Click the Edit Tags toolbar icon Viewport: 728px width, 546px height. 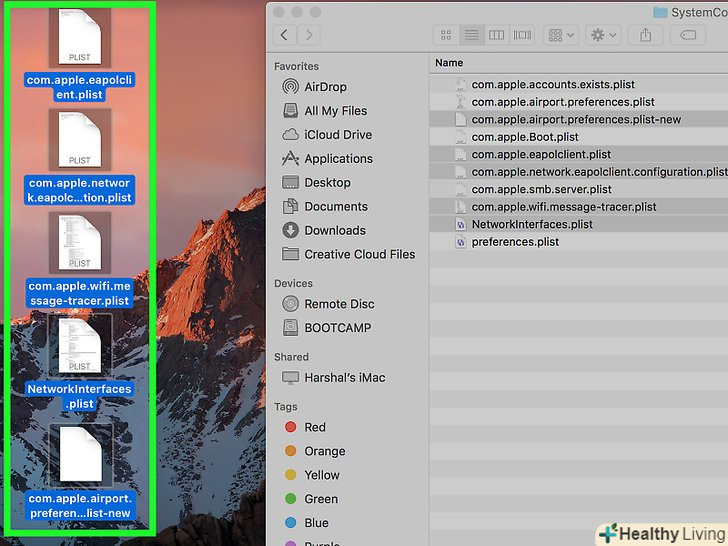click(x=688, y=35)
